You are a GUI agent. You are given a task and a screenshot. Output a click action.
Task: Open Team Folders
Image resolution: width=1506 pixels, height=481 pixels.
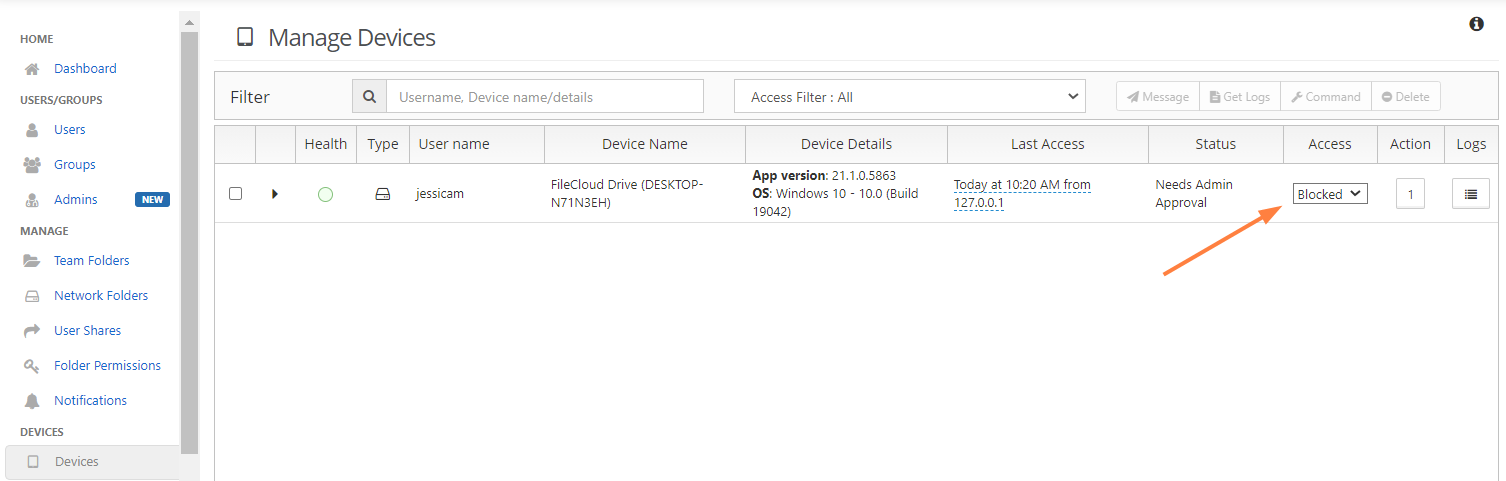click(91, 261)
